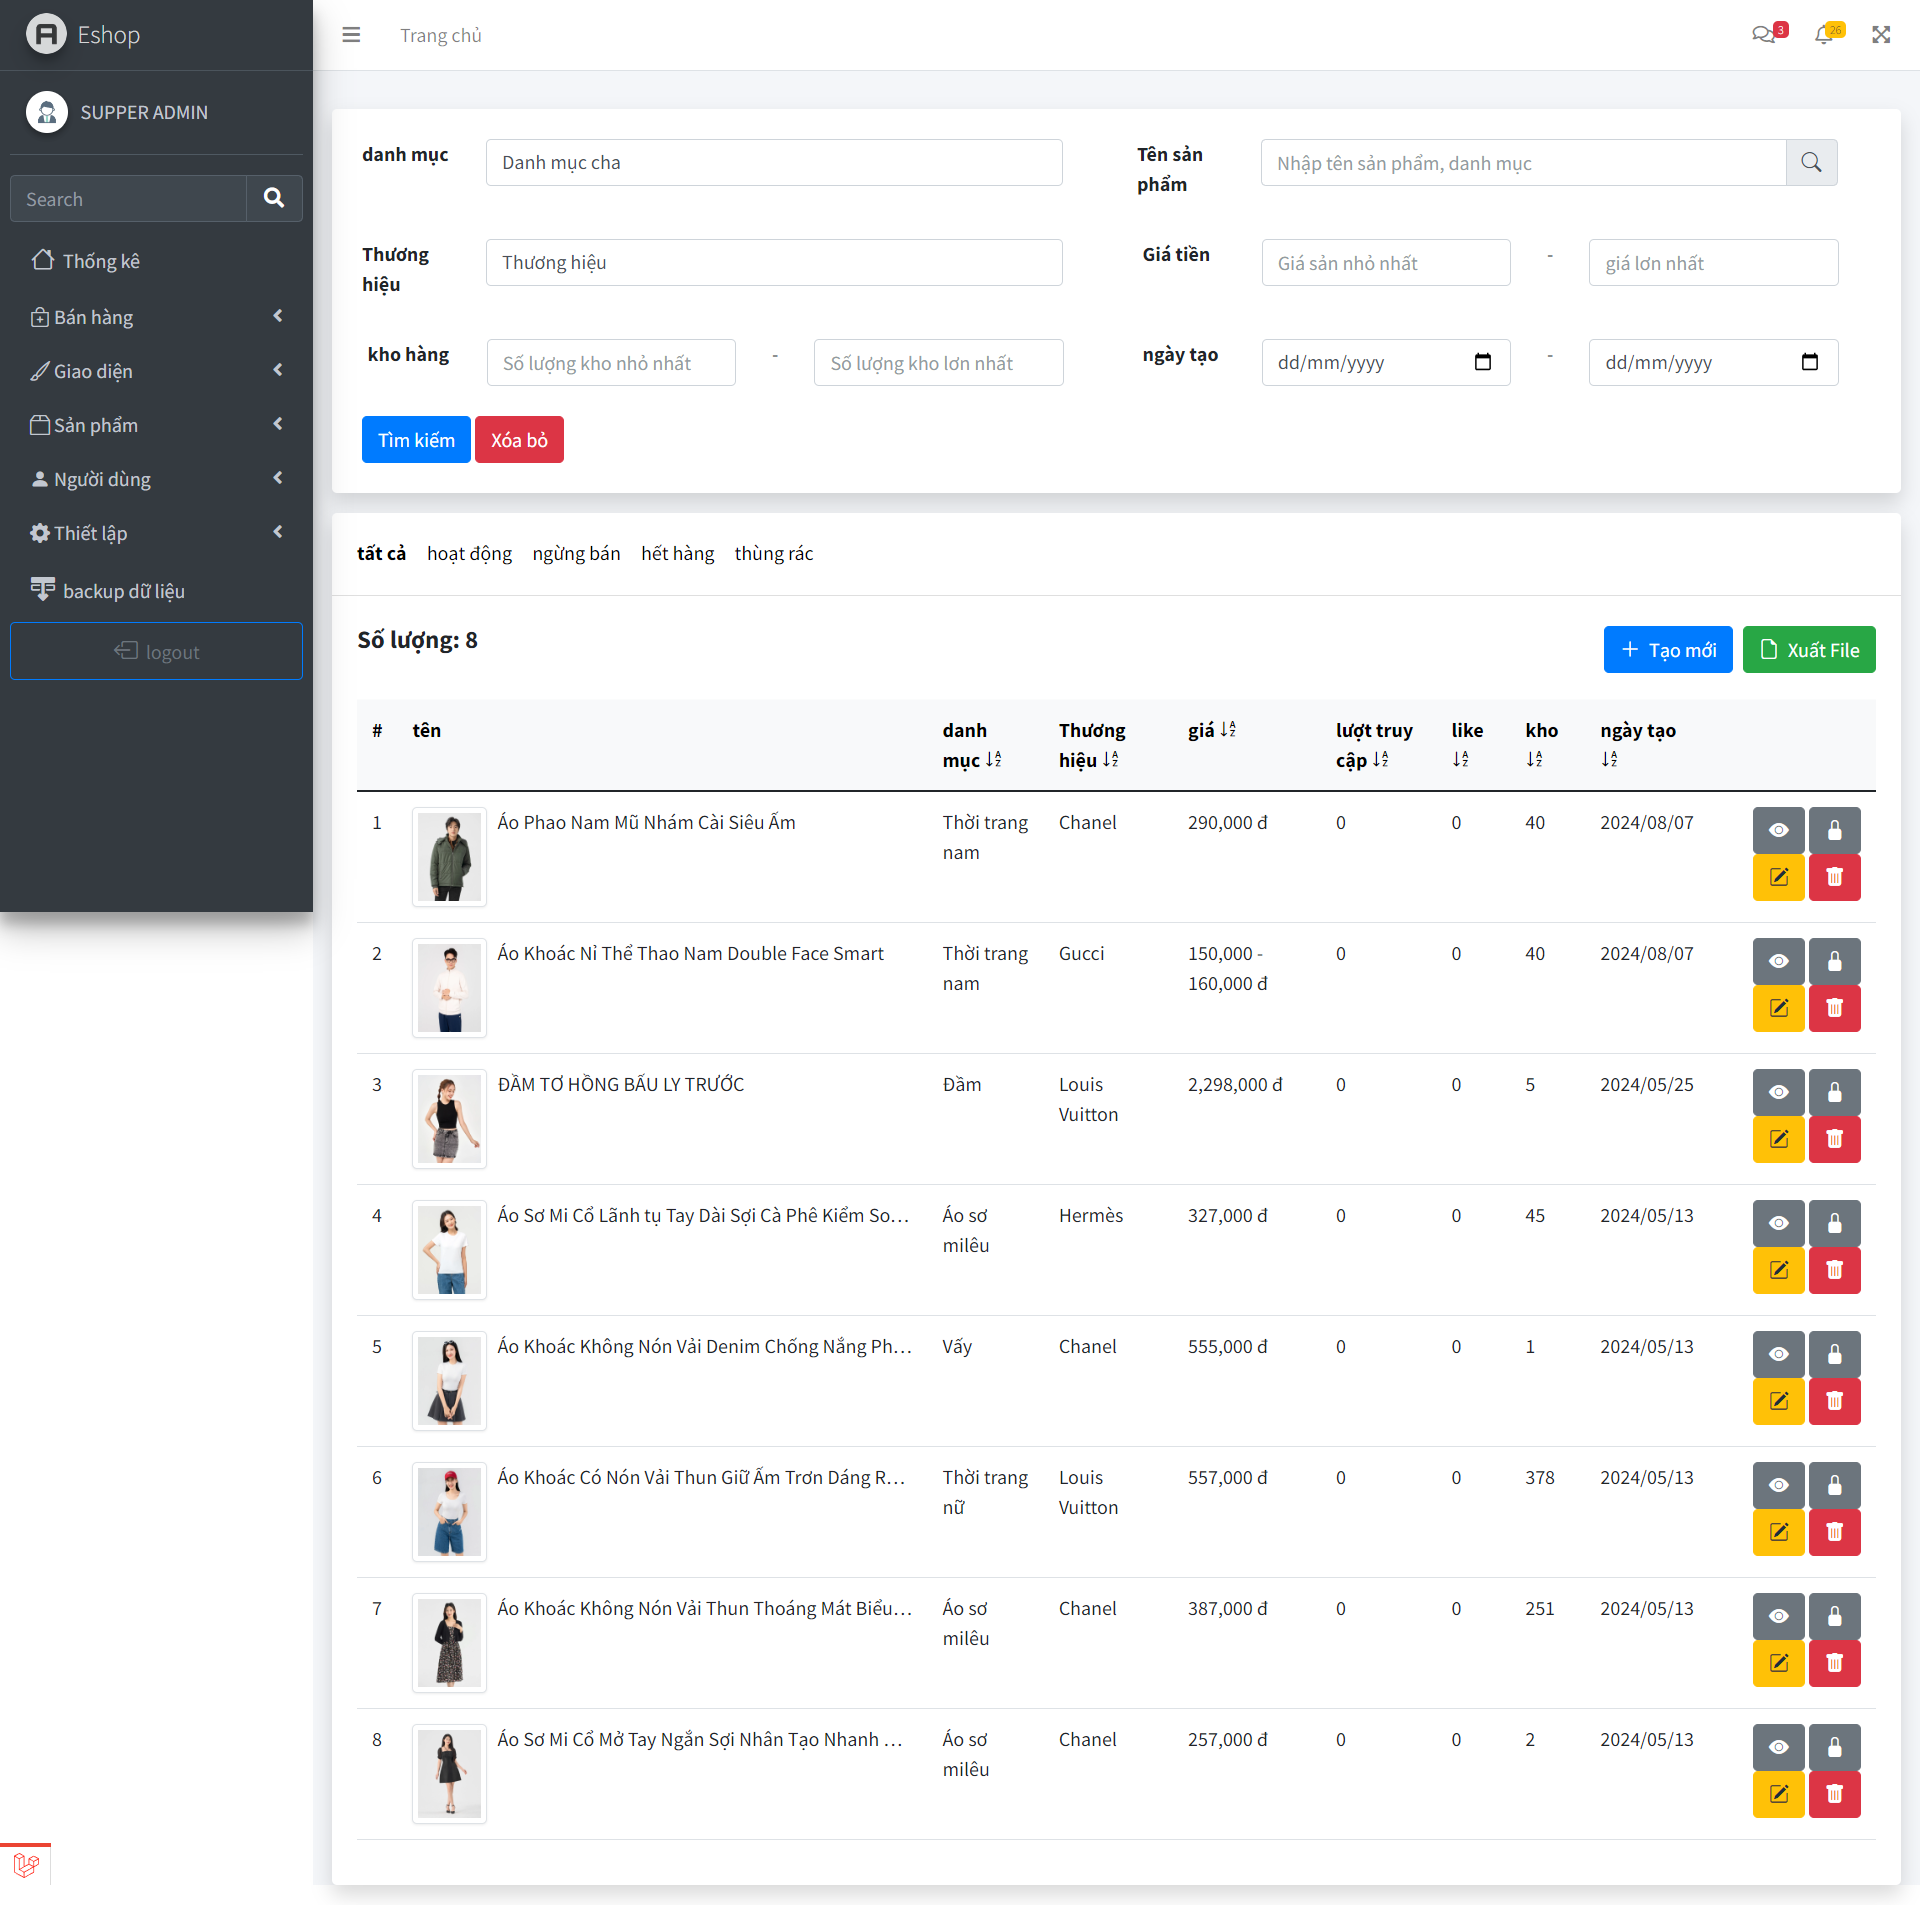The image size is (1920, 1905).
Task: Click the Danh mục cha dropdown field
Action: coord(773,160)
